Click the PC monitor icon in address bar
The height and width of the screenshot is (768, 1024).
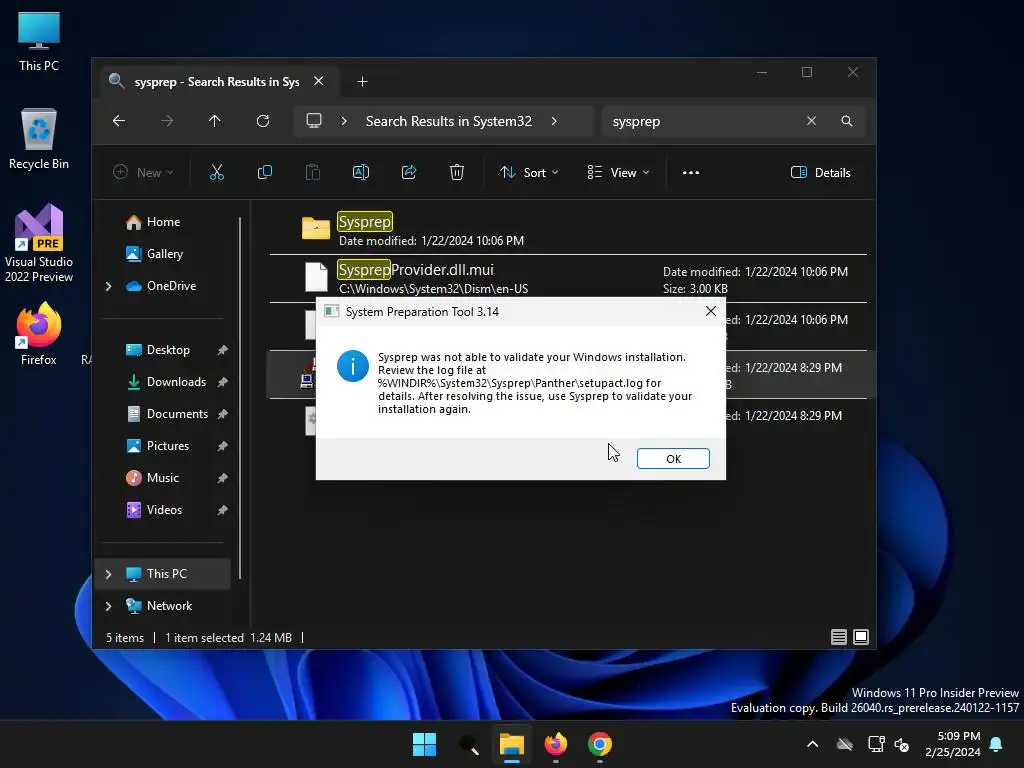(314, 121)
